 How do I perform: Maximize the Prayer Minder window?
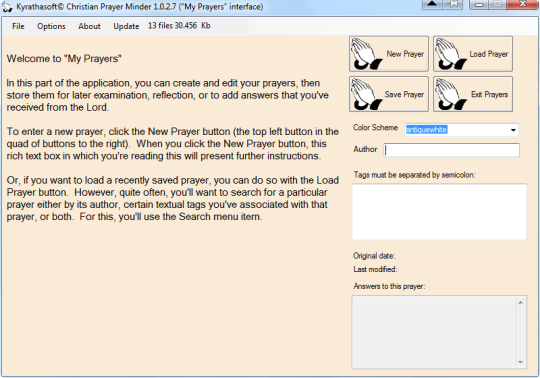498,4
